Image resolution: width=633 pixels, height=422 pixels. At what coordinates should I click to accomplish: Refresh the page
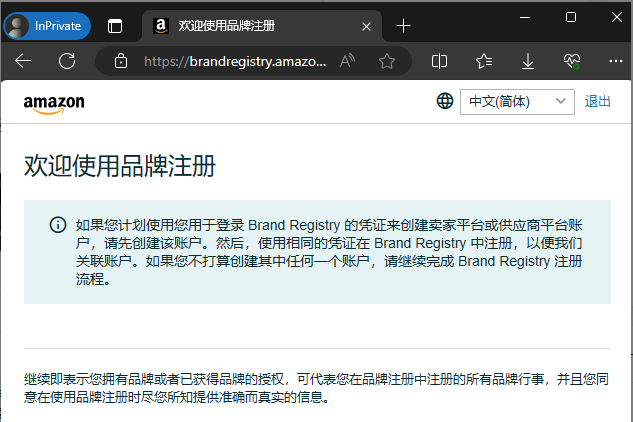[67, 61]
